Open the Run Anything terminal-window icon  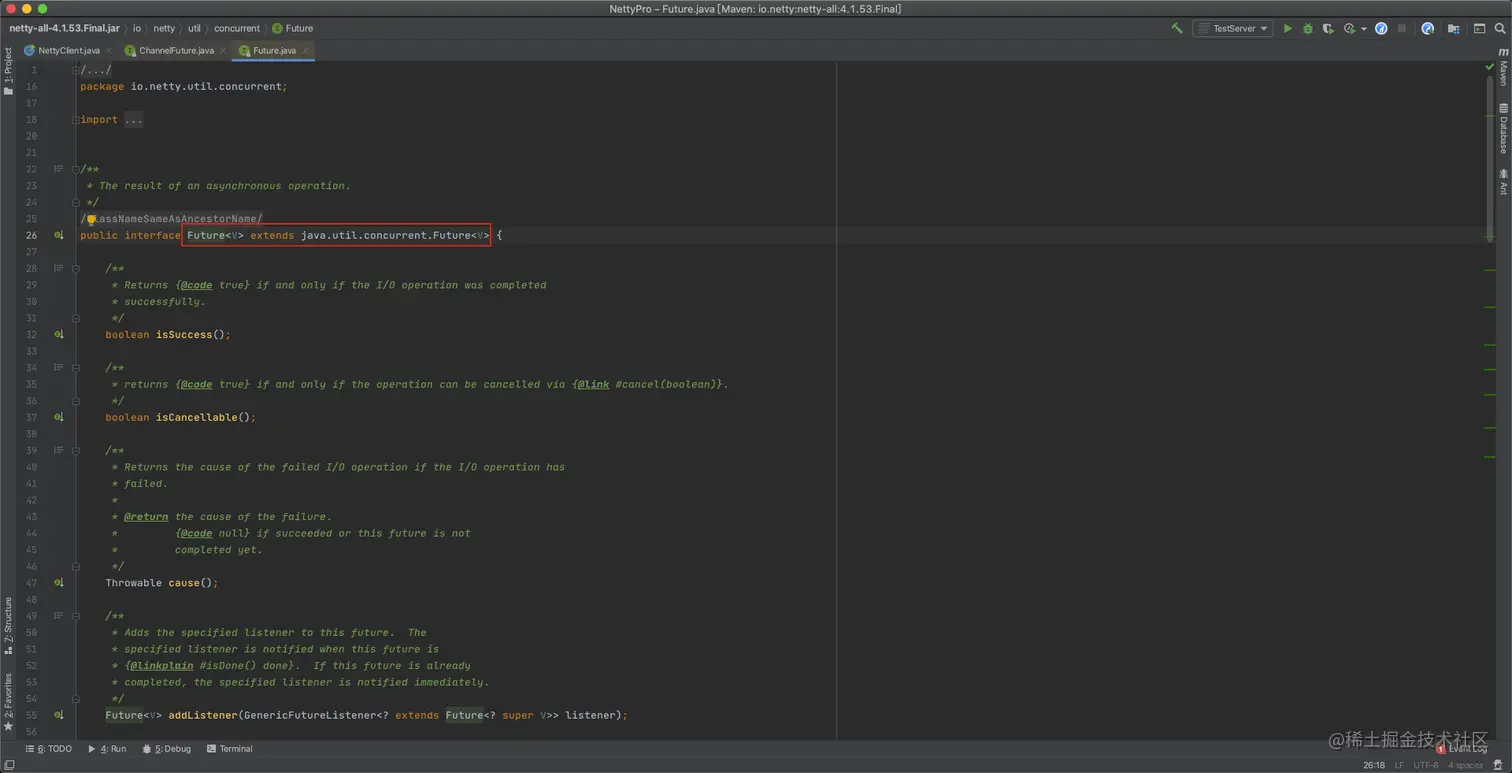click(x=1479, y=28)
